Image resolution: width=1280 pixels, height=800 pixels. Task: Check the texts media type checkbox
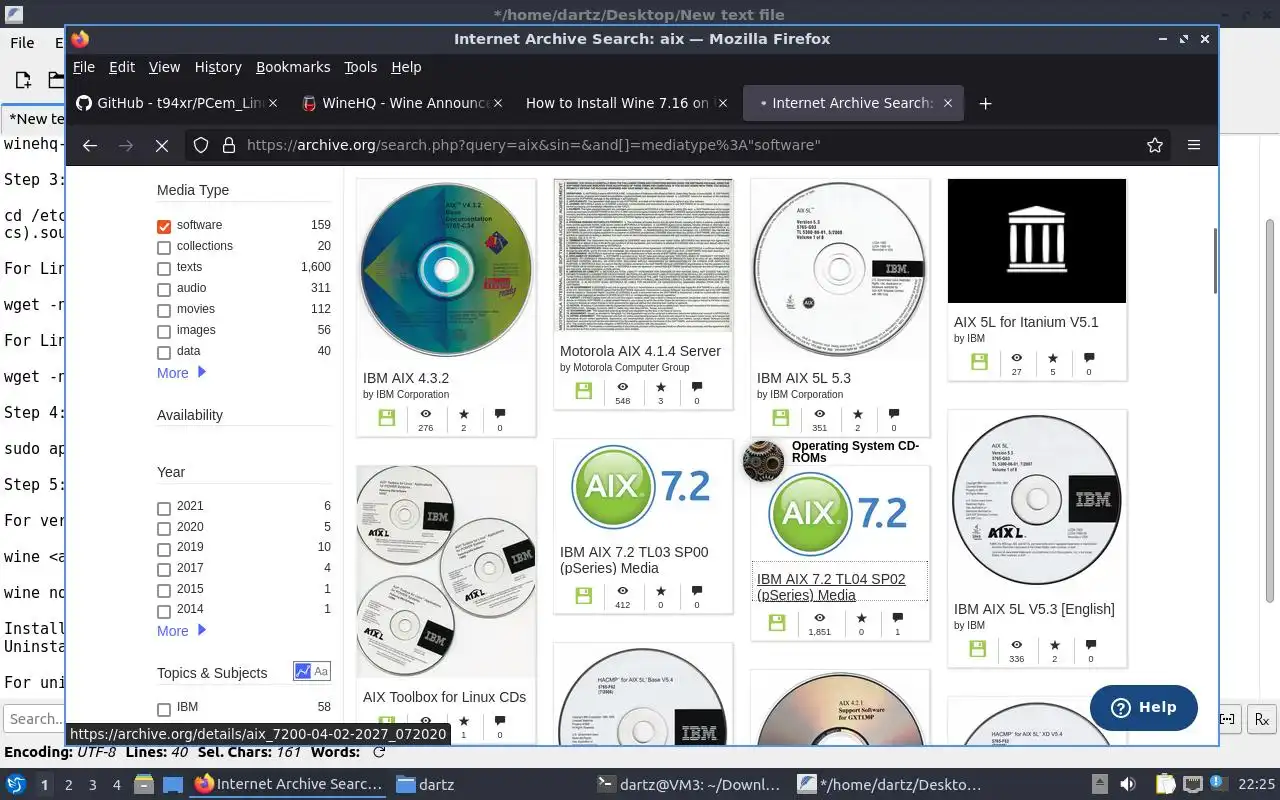click(164, 268)
